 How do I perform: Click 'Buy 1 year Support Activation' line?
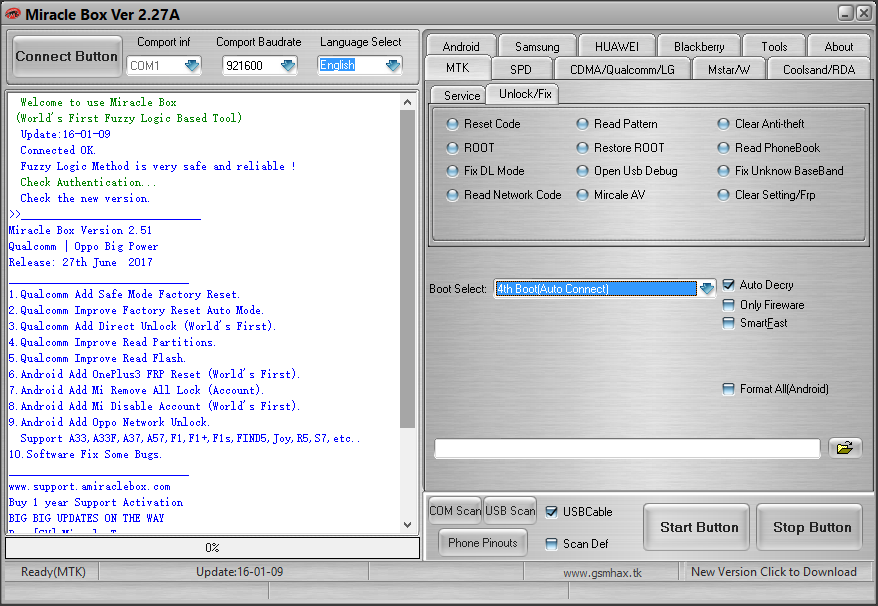[96, 502]
